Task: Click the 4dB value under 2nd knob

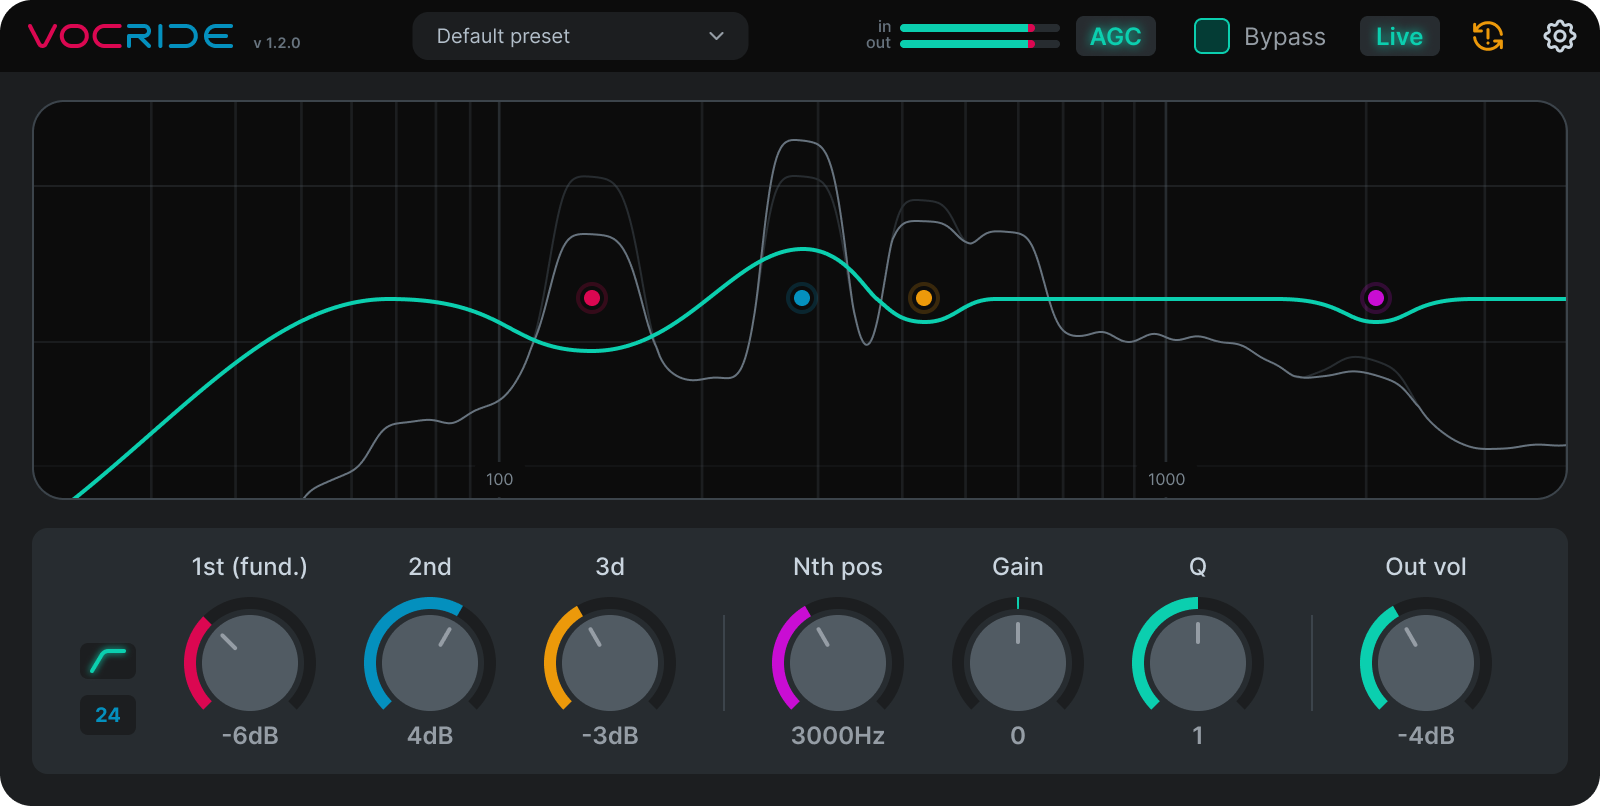Action: [x=430, y=736]
